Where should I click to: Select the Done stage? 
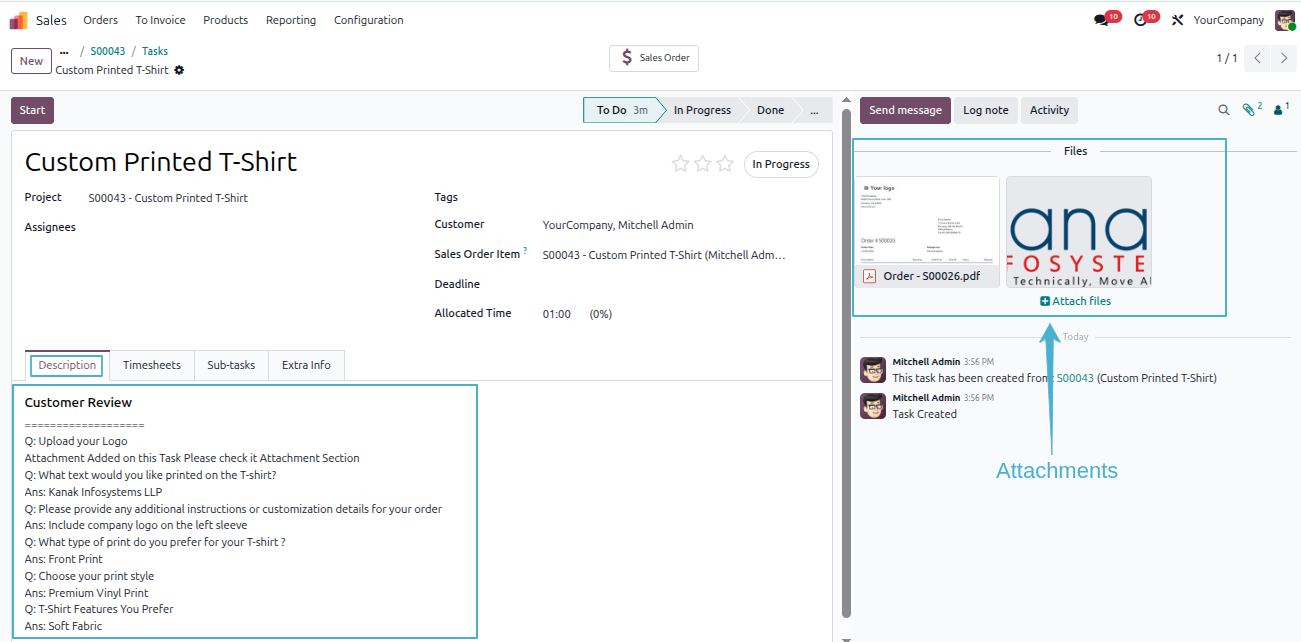770,110
